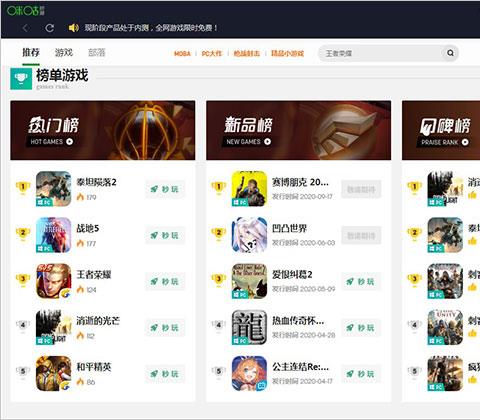The width and height of the screenshot is (480, 420).
Task: Click the trophy icon beside 榜单游戏
Action: (x=21, y=79)
